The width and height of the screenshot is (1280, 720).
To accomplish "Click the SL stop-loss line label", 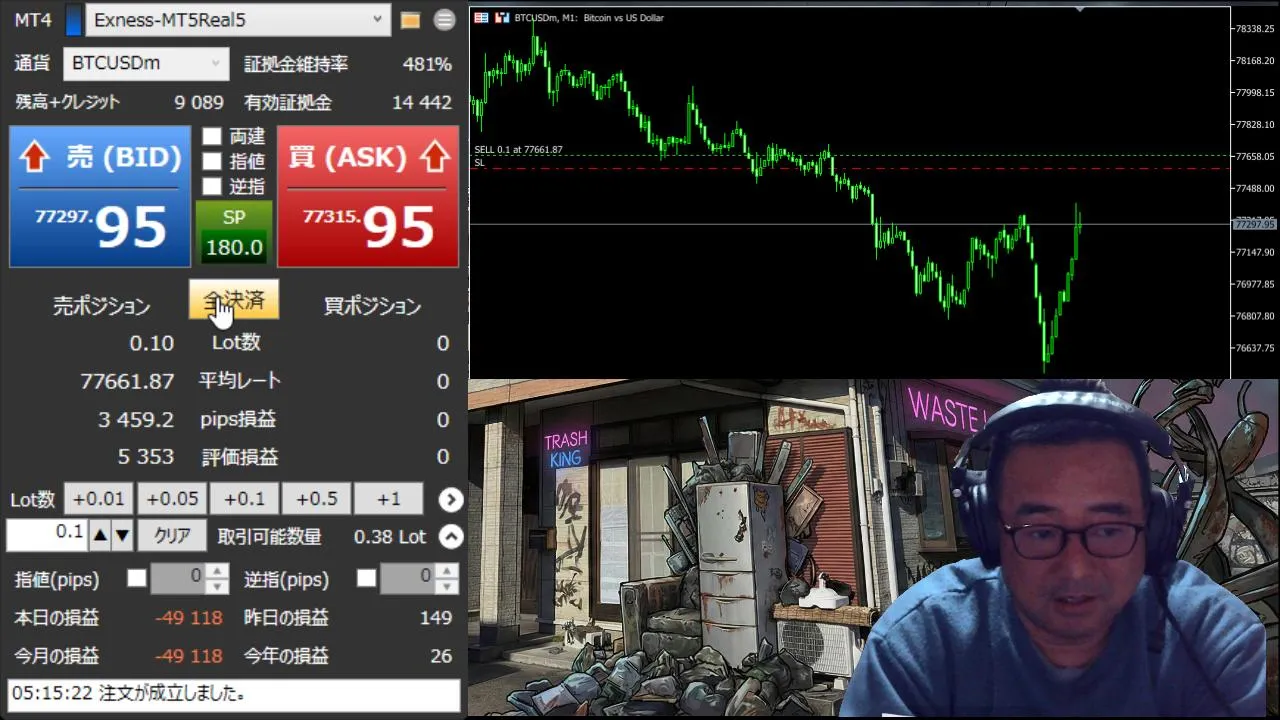I will pos(479,162).
